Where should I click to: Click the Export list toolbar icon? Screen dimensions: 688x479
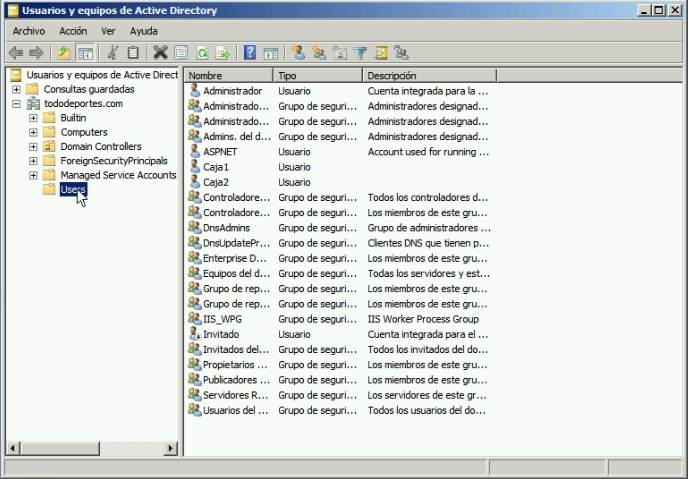(x=223, y=53)
